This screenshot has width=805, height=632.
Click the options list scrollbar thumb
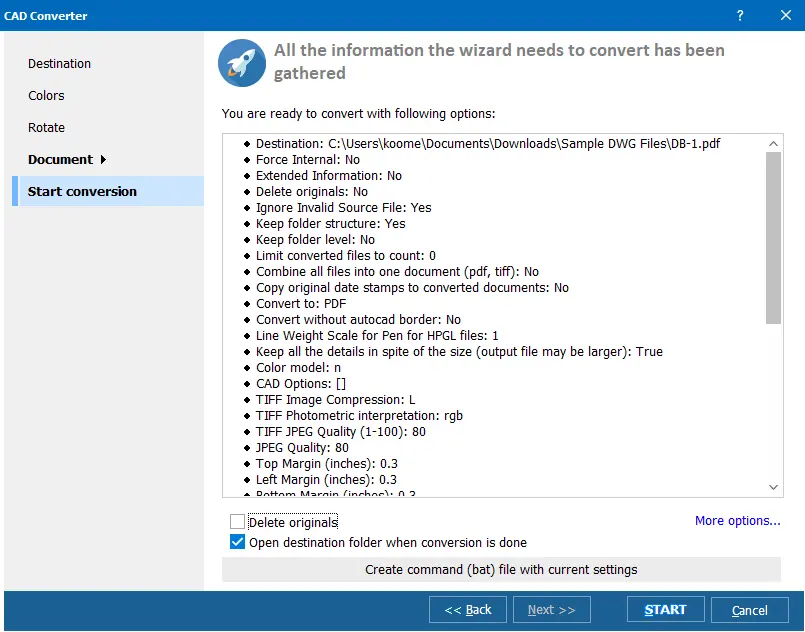(x=773, y=238)
